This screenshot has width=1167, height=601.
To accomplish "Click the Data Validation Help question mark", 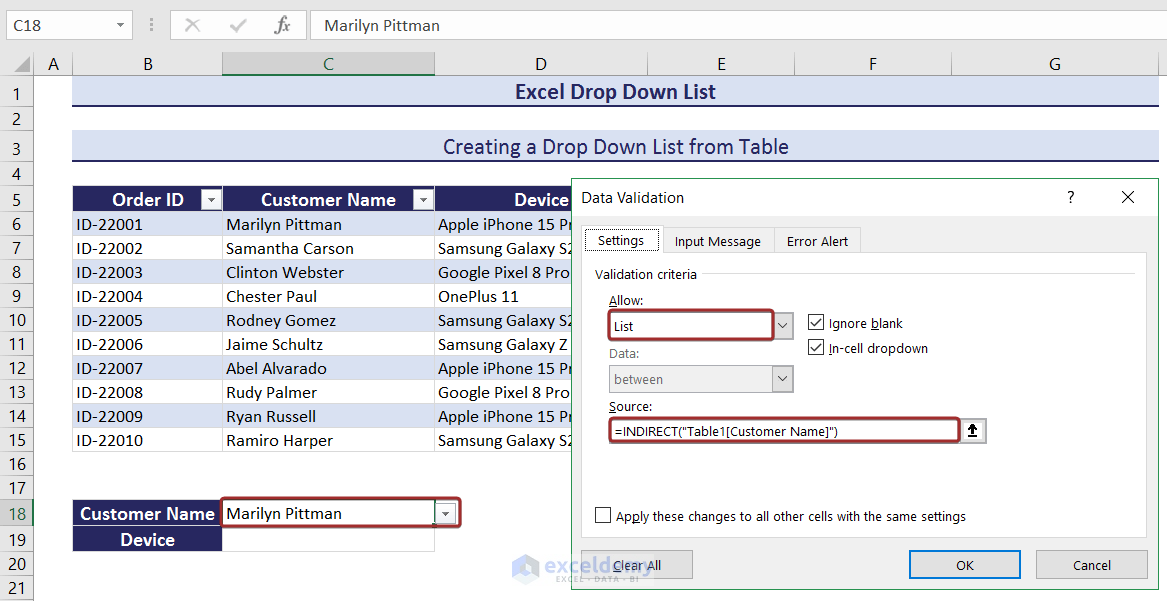I will coord(1071,198).
